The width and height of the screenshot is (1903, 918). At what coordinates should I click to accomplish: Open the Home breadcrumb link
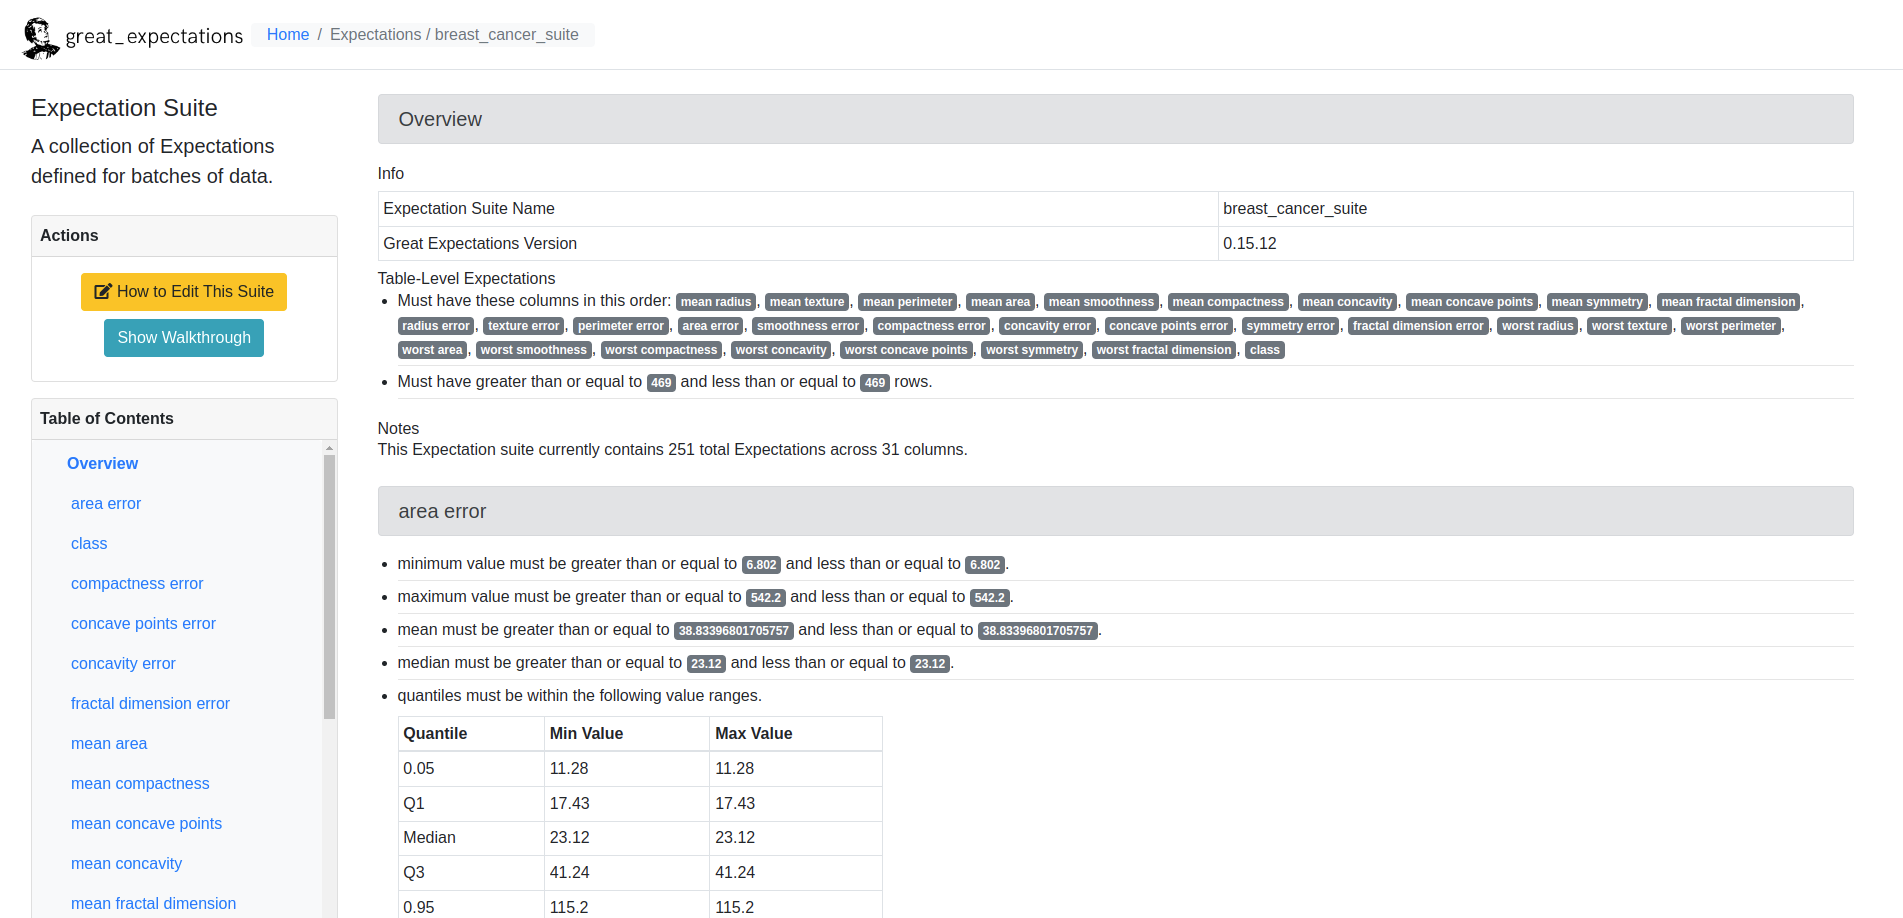pyautogui.click(x=288, y=34)
